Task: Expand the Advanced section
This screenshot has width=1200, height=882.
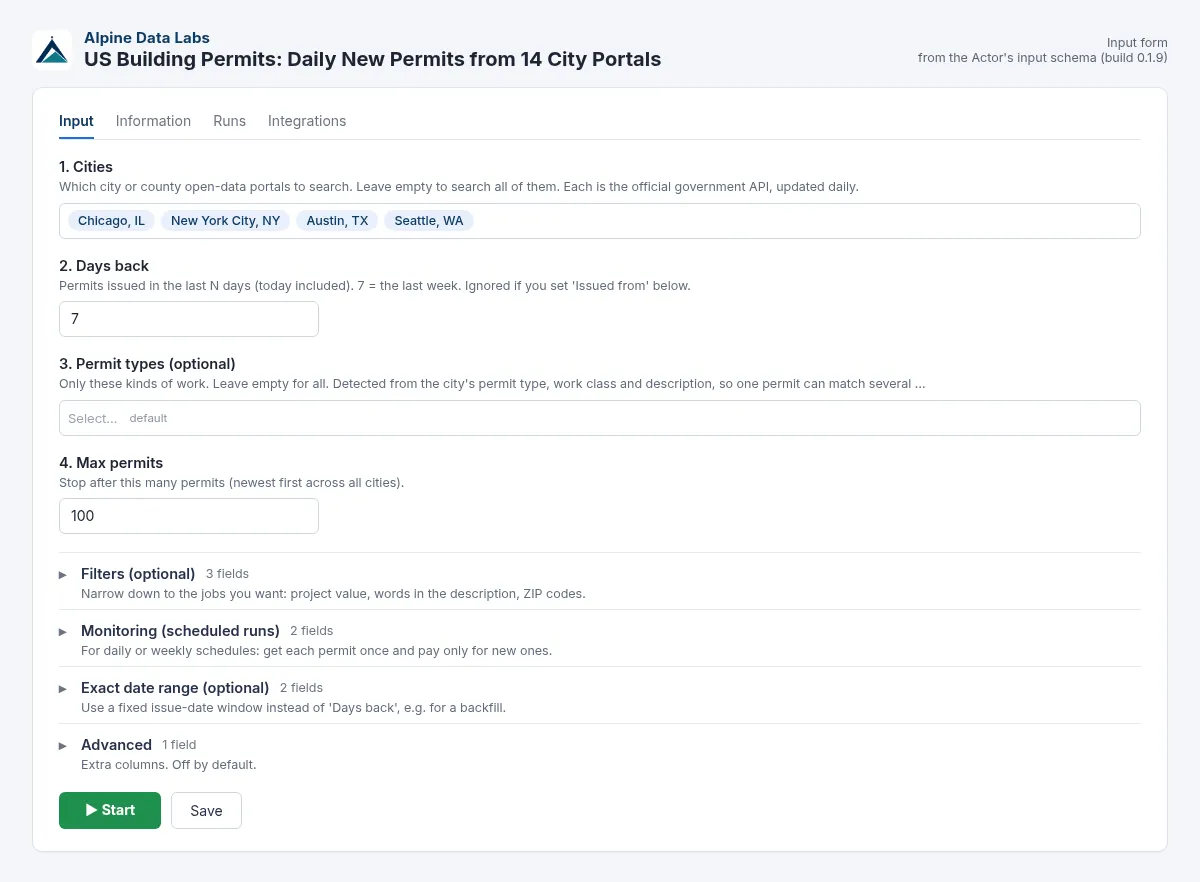Action: coord(600,753)
